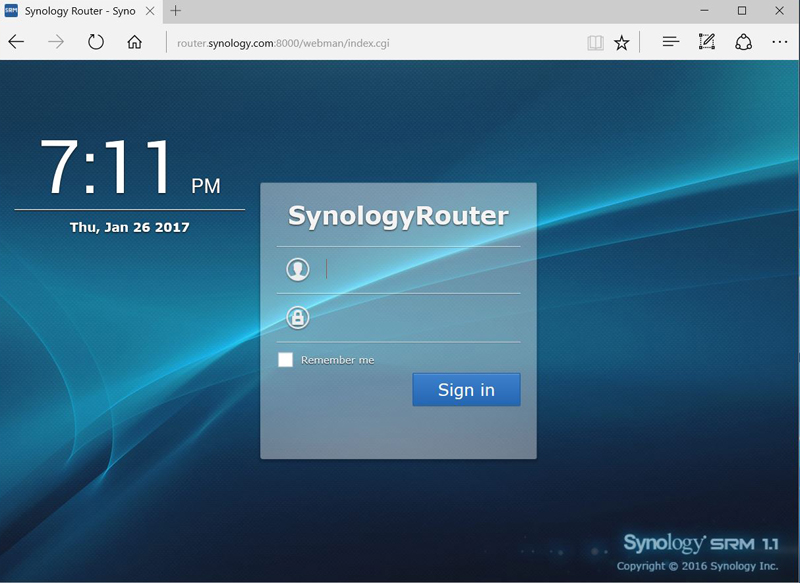Open the Hub panel icon
This screenshot has height=583, width=800.
pyautogui.click(x=671, y=42)
